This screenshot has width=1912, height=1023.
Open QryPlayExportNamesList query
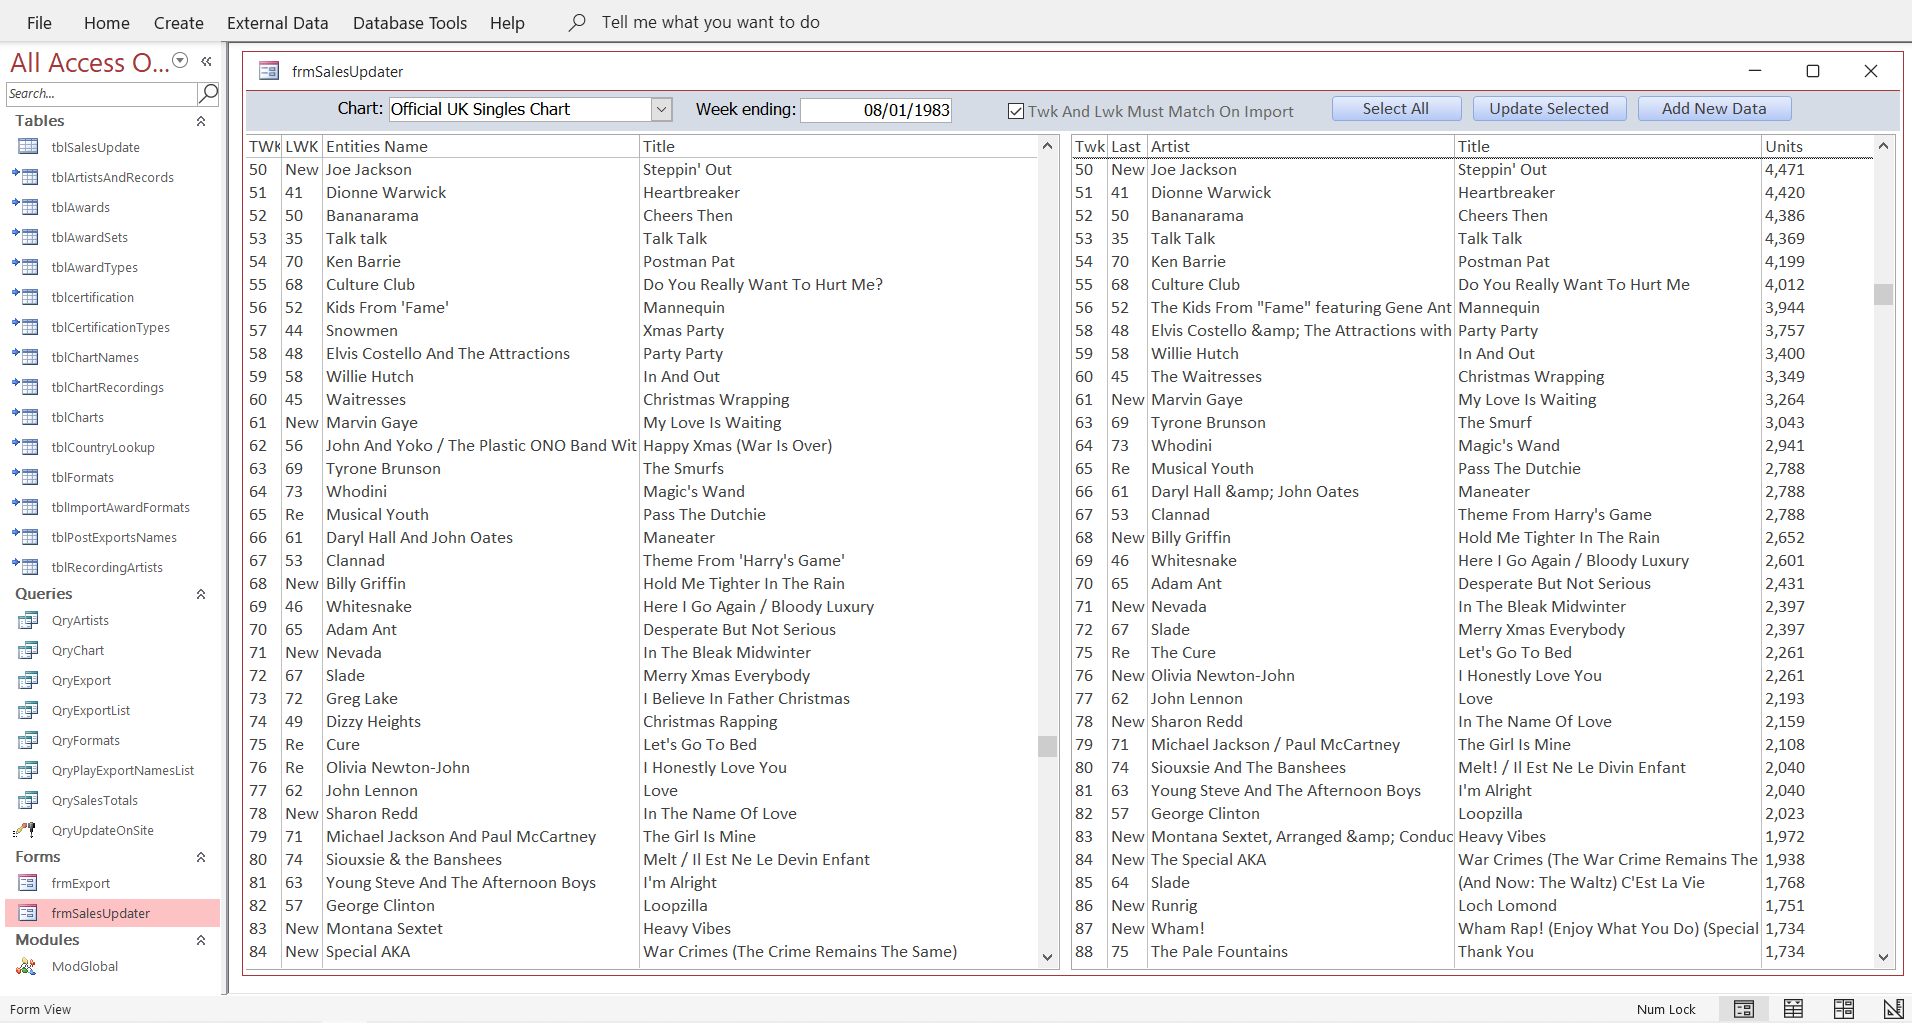123,771
